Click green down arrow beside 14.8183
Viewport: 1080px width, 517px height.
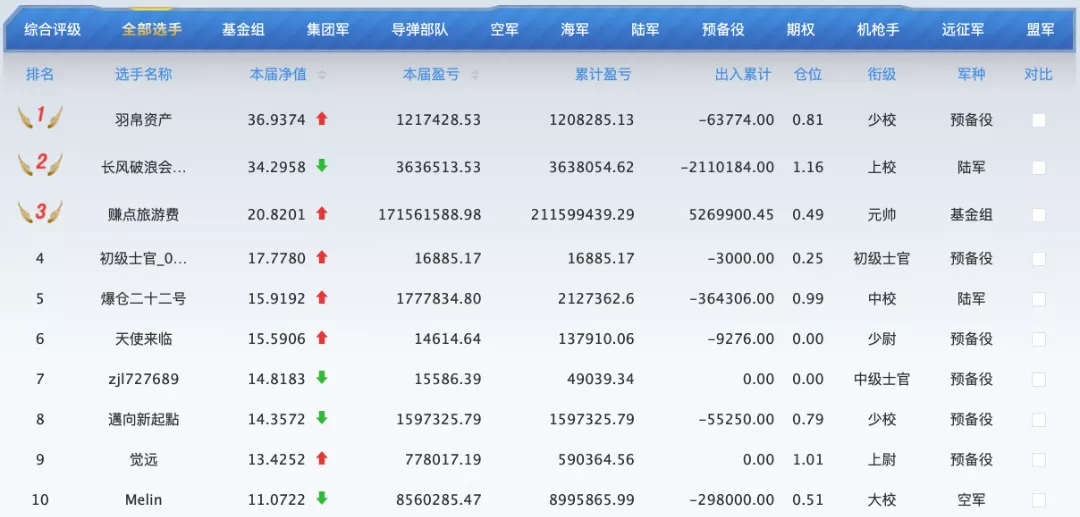tap(322, 378)
